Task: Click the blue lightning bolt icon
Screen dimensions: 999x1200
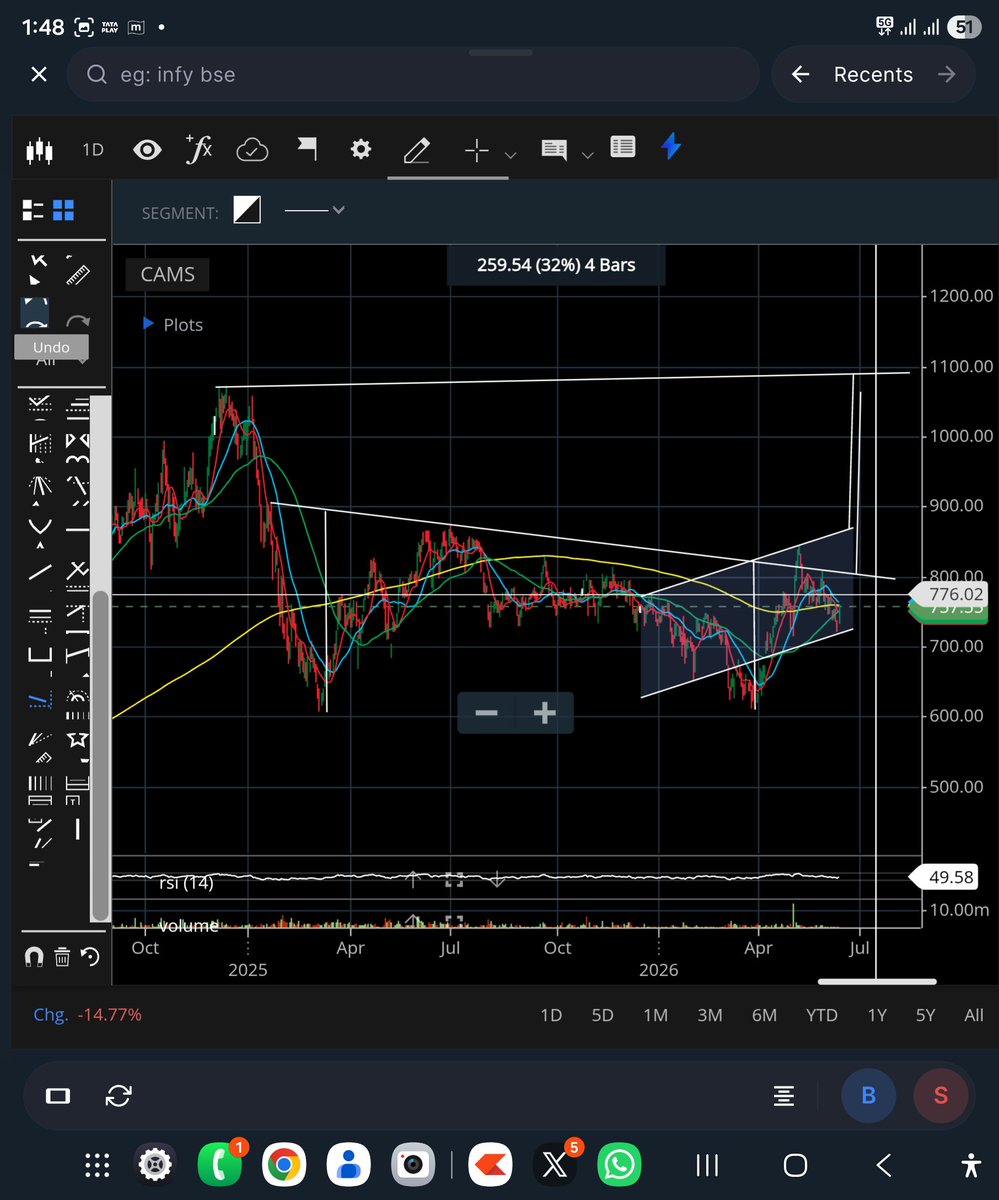Action: point(671,148)
